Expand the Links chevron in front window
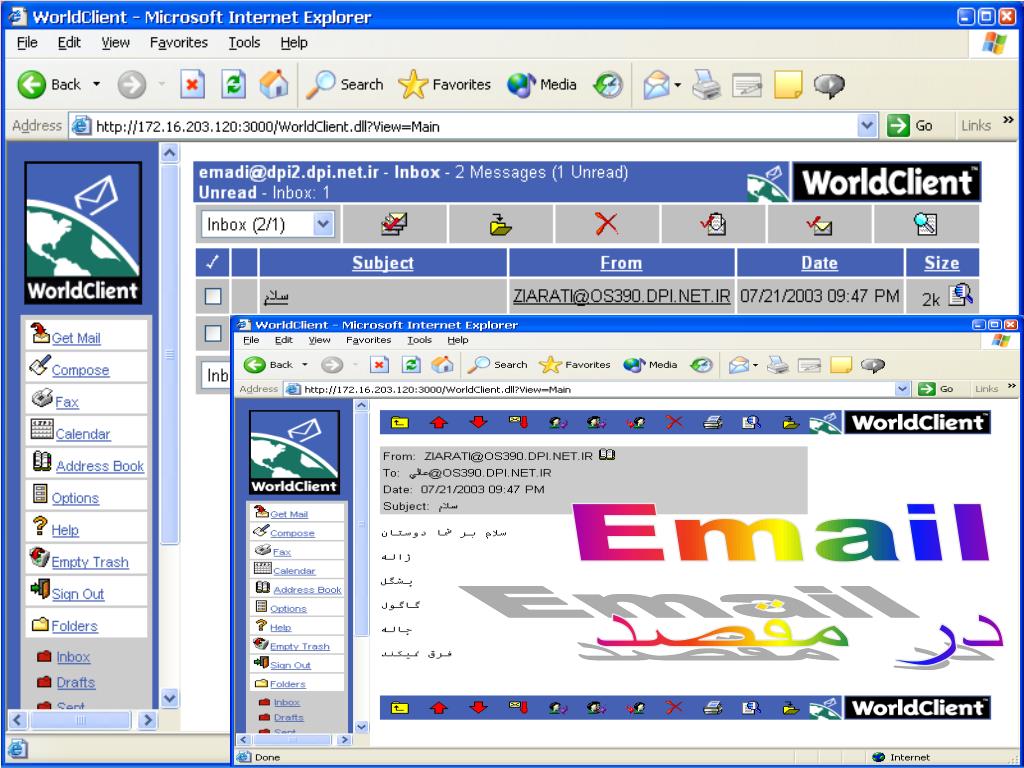The width and height of the screenshot is (1024, 768). point(1012,387)
